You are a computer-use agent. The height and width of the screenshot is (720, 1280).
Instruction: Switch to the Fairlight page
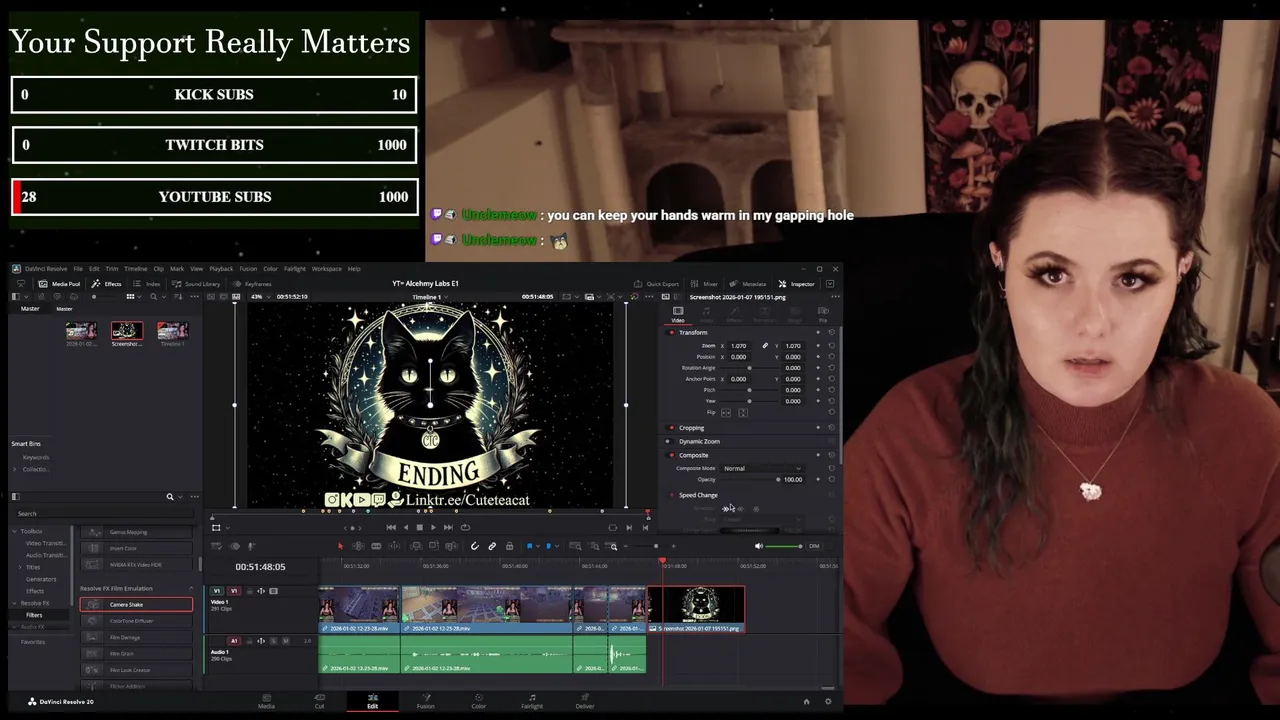click(532, 700)
